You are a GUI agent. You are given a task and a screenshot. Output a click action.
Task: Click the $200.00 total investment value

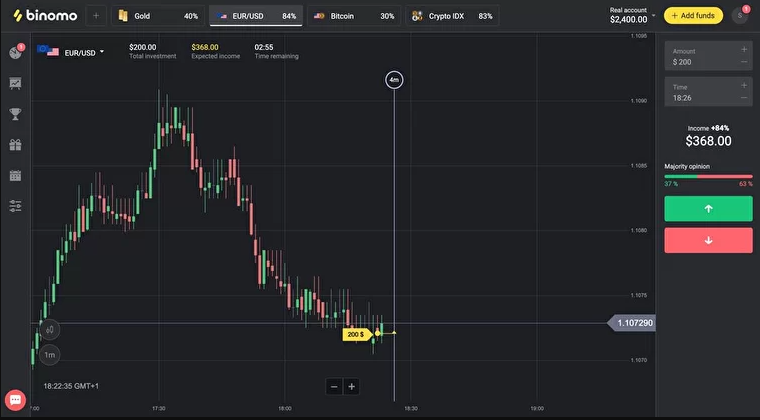142,47
